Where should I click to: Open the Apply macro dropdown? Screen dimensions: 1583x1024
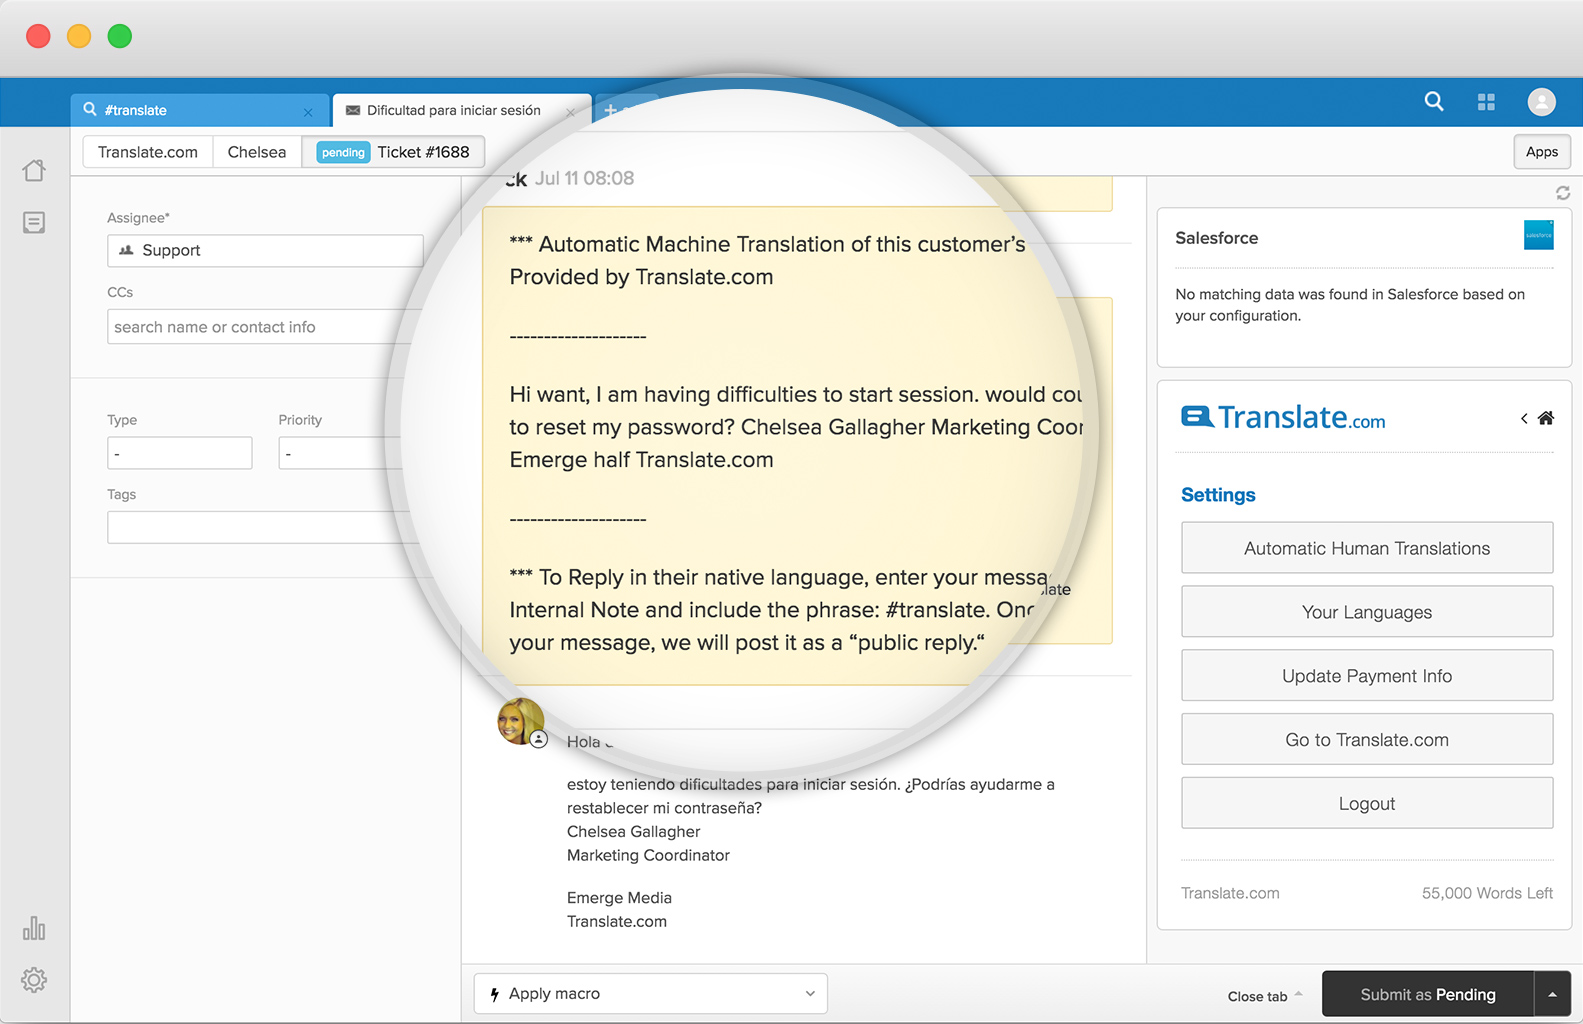tap(651, 993)
